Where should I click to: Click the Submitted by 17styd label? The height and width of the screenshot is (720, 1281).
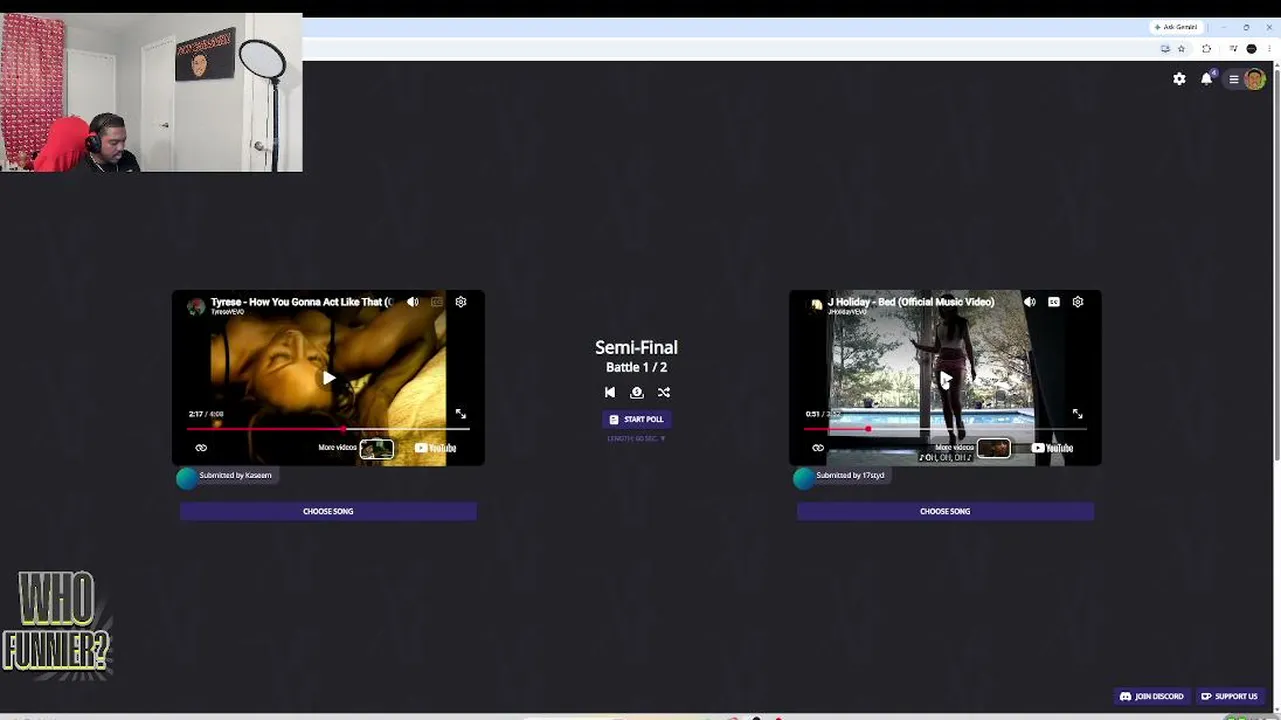[x=850, y=476]
